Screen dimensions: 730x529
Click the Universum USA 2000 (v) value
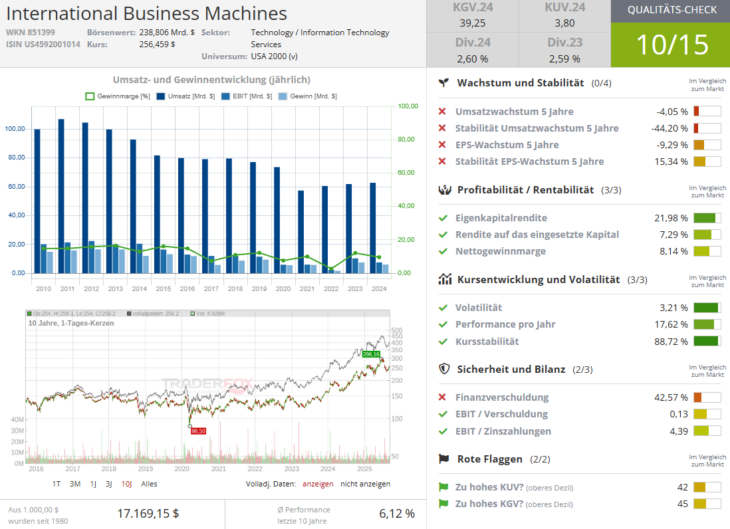274,56
